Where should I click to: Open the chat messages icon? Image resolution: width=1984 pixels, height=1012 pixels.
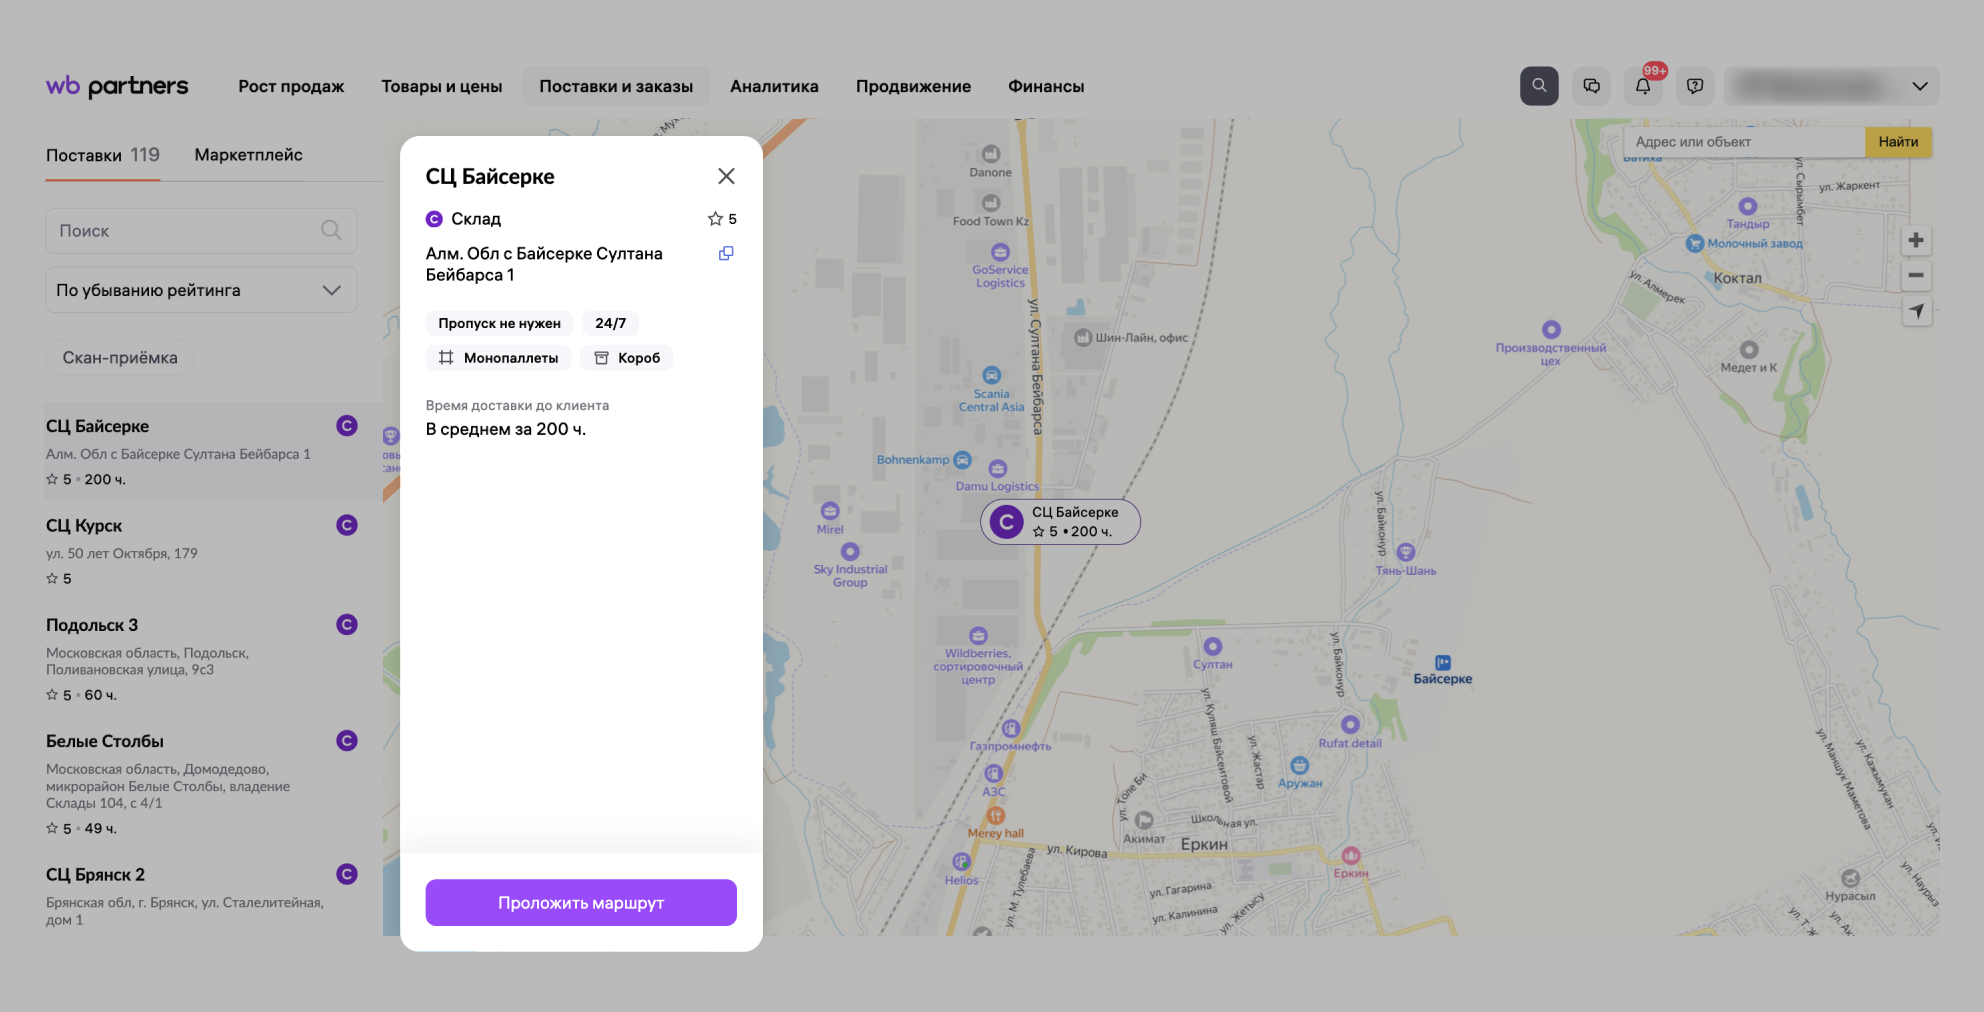pos(1591,86)
